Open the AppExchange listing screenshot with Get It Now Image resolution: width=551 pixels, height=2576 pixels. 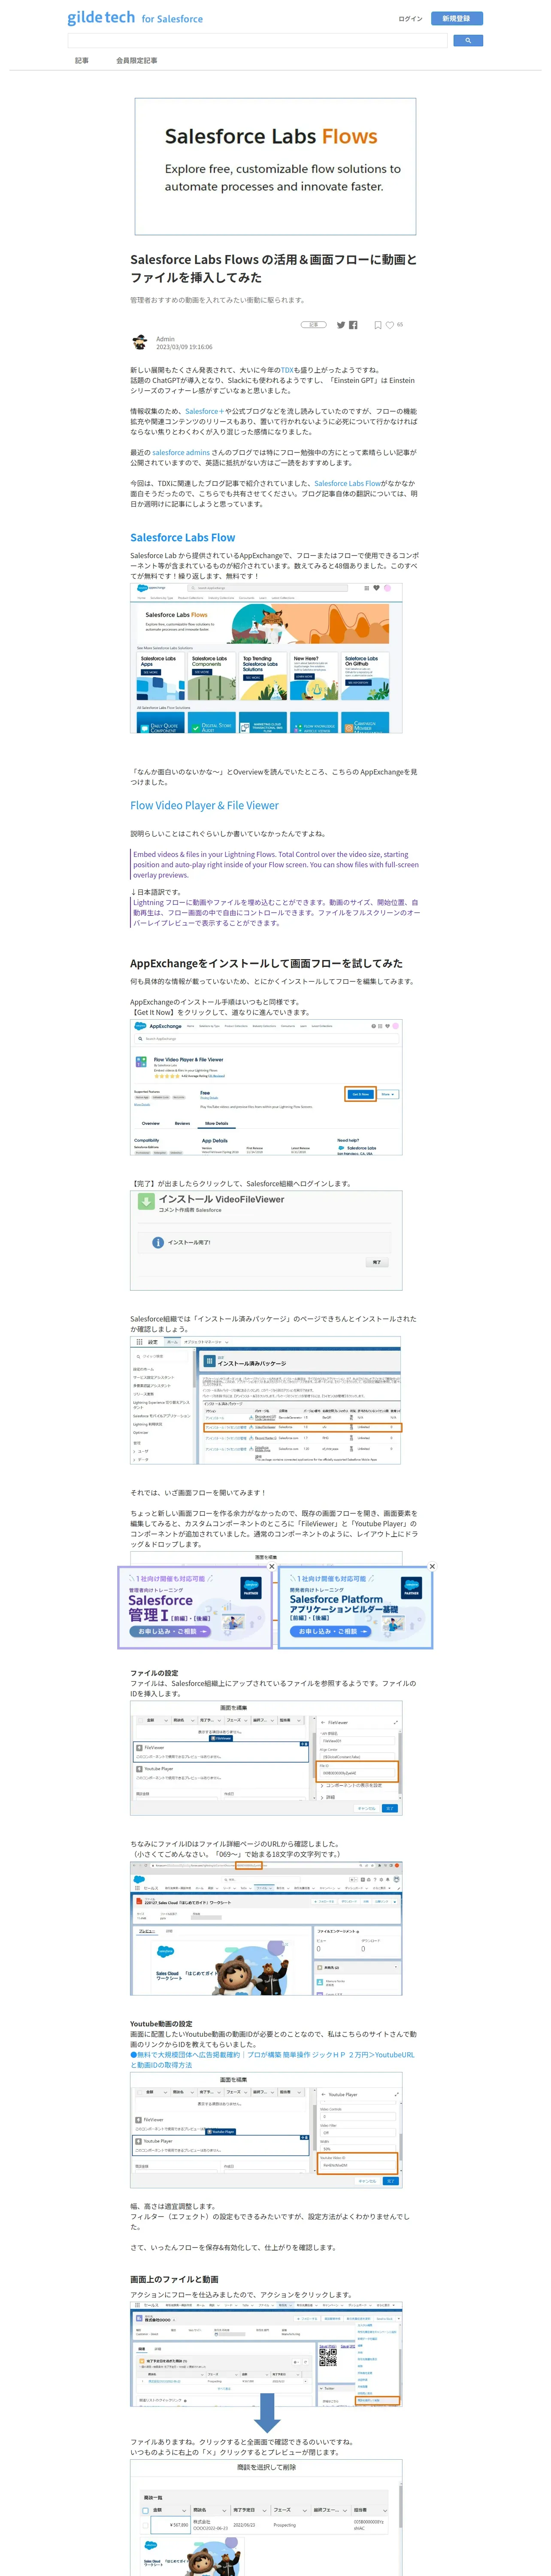(266, 1087)
